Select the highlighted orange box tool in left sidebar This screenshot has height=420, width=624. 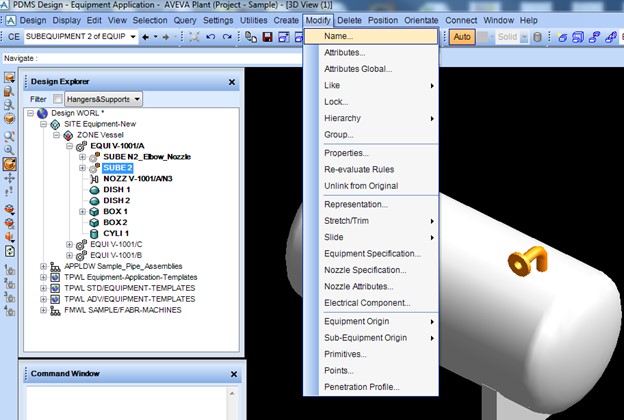[x=9, y=163]
